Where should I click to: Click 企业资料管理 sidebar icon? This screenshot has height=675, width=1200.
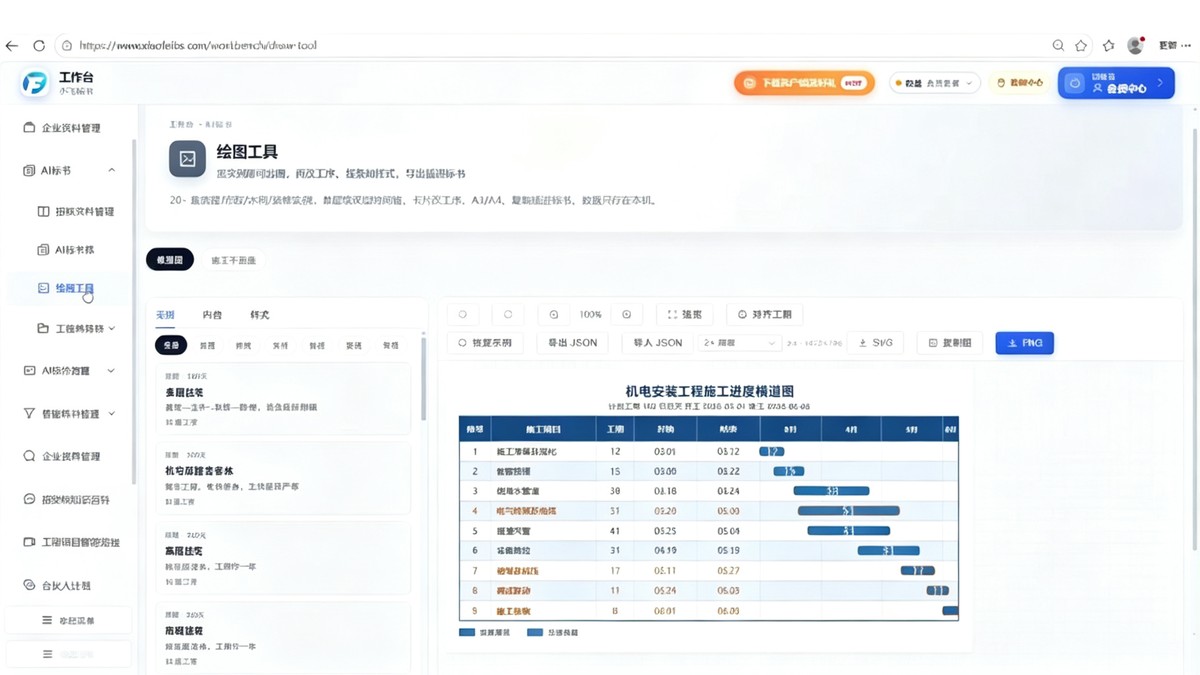pos(29,128)
